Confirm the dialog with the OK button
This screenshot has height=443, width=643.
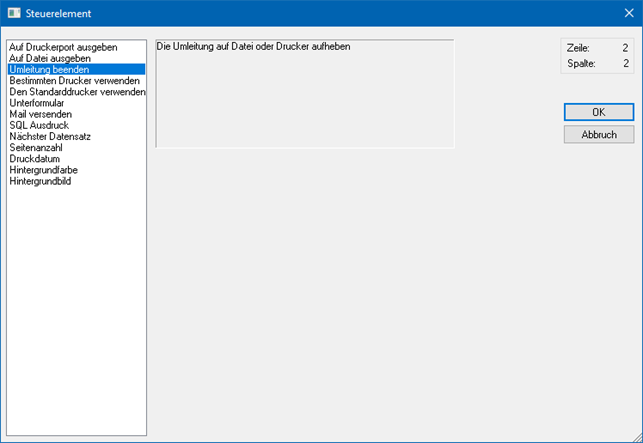pyautogui.click(x=598, y=112)
